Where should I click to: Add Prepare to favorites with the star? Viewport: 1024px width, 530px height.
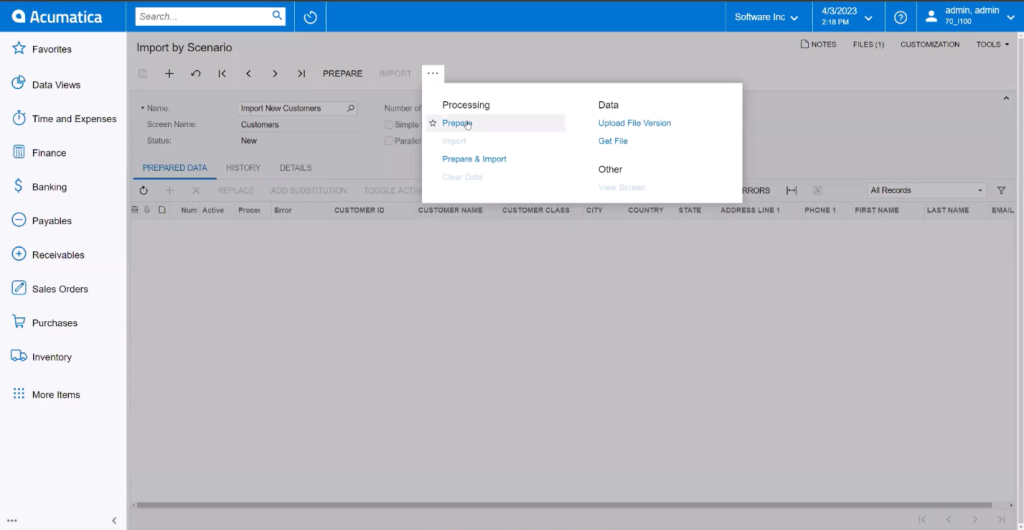(433, 123)
